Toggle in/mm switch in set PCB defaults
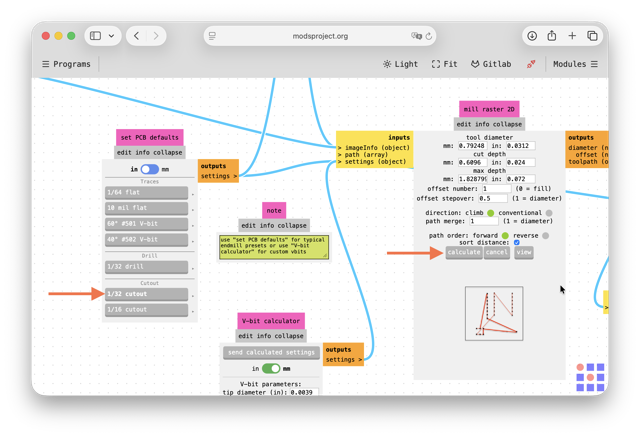The width and height of the screenshot is (640, 437). pyautogui.click(x=149, y=169)
